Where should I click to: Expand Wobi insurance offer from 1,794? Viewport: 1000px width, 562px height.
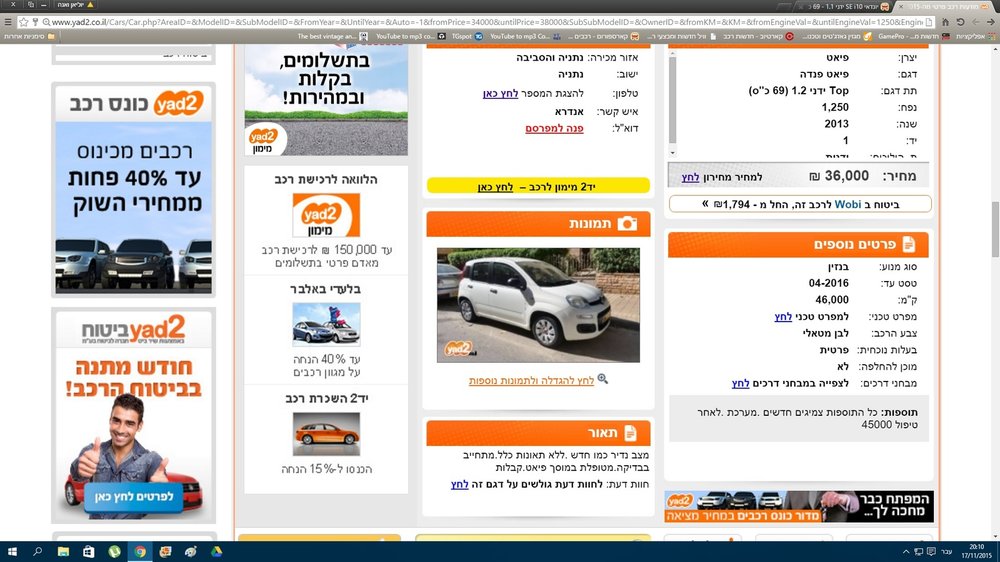point(800,204)
